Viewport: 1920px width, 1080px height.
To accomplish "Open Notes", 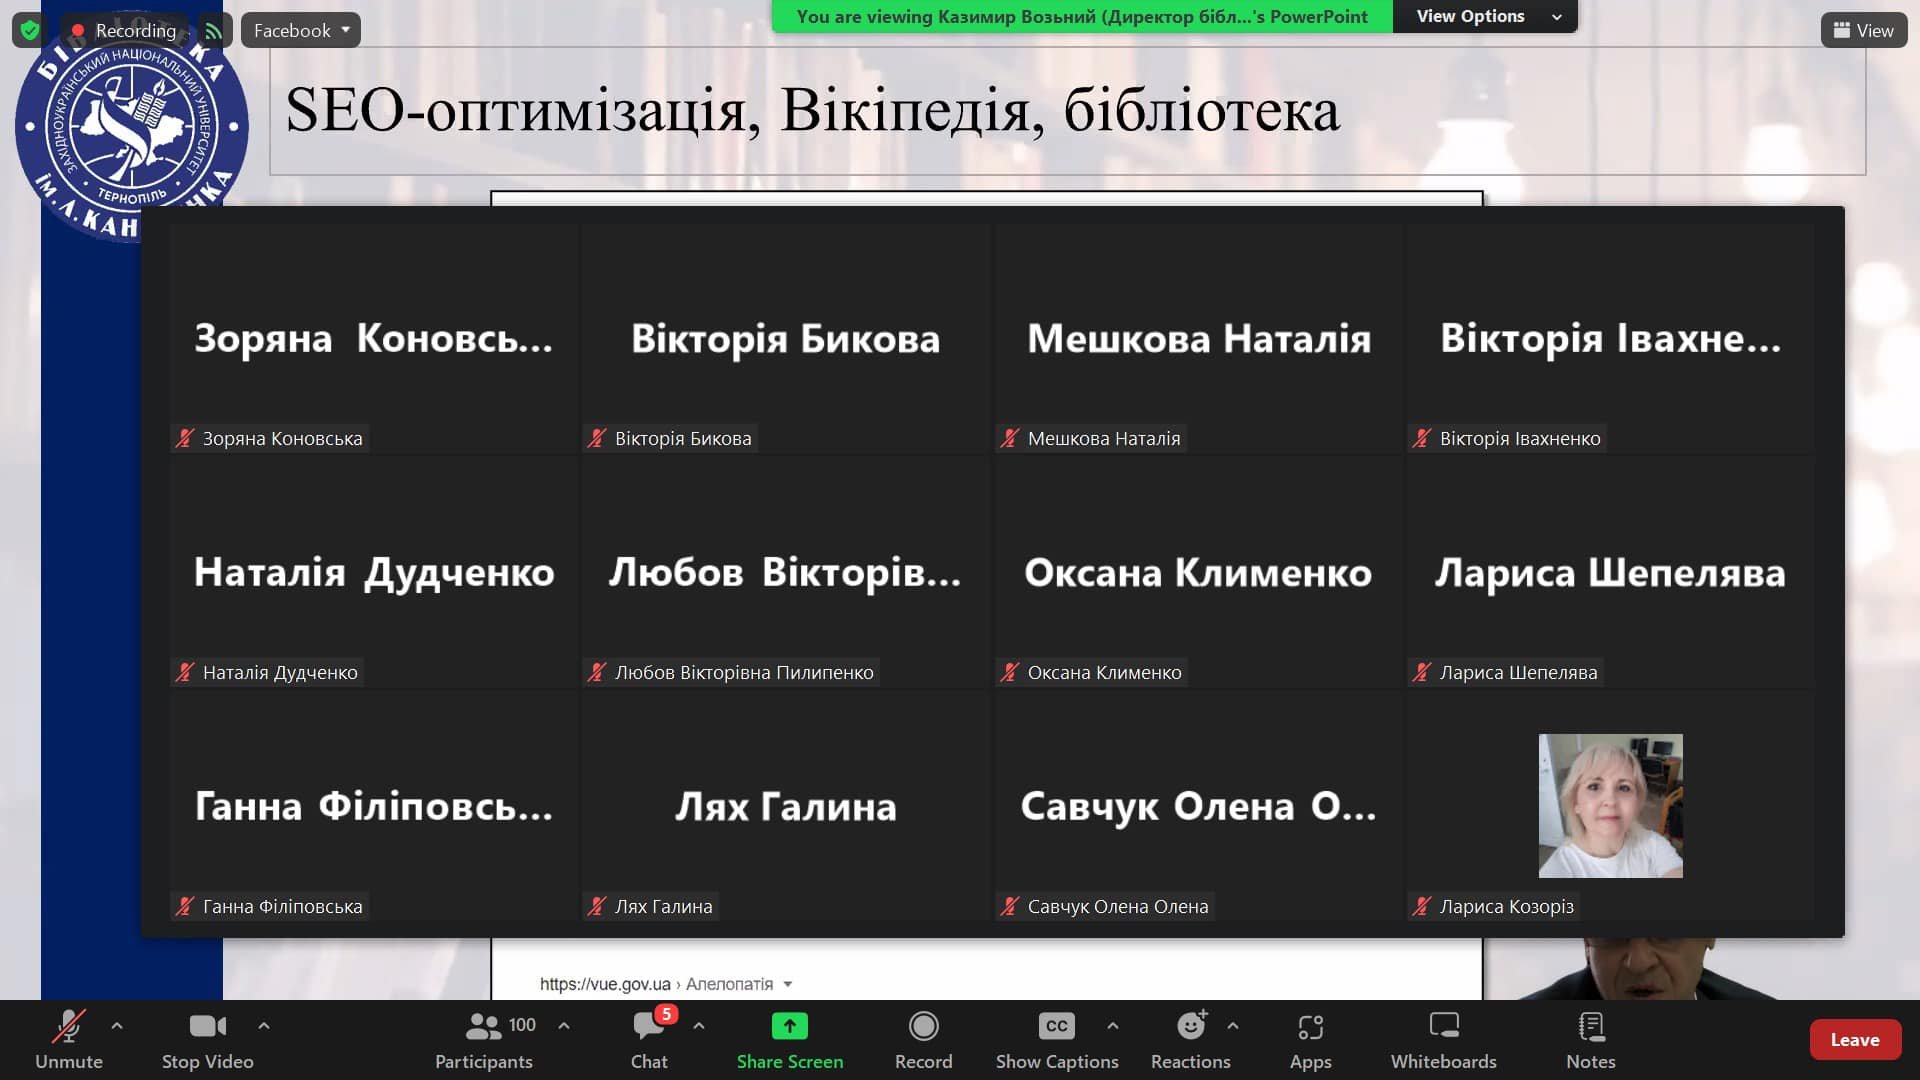I will 1591,1040.
